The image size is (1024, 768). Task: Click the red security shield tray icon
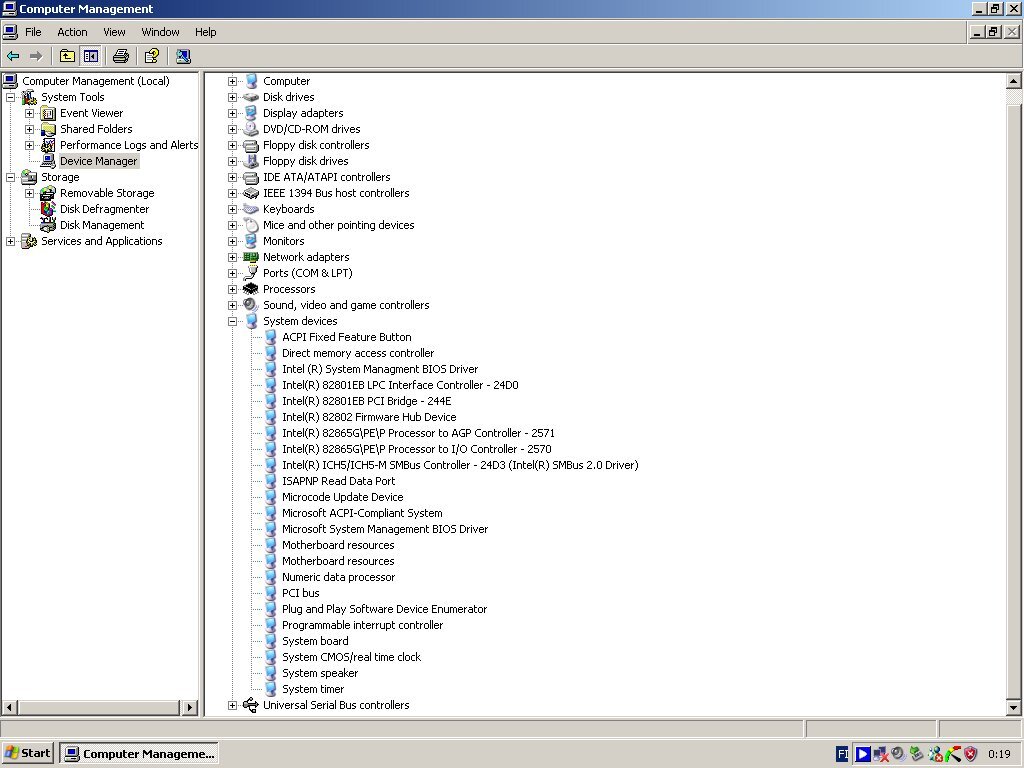971,754
